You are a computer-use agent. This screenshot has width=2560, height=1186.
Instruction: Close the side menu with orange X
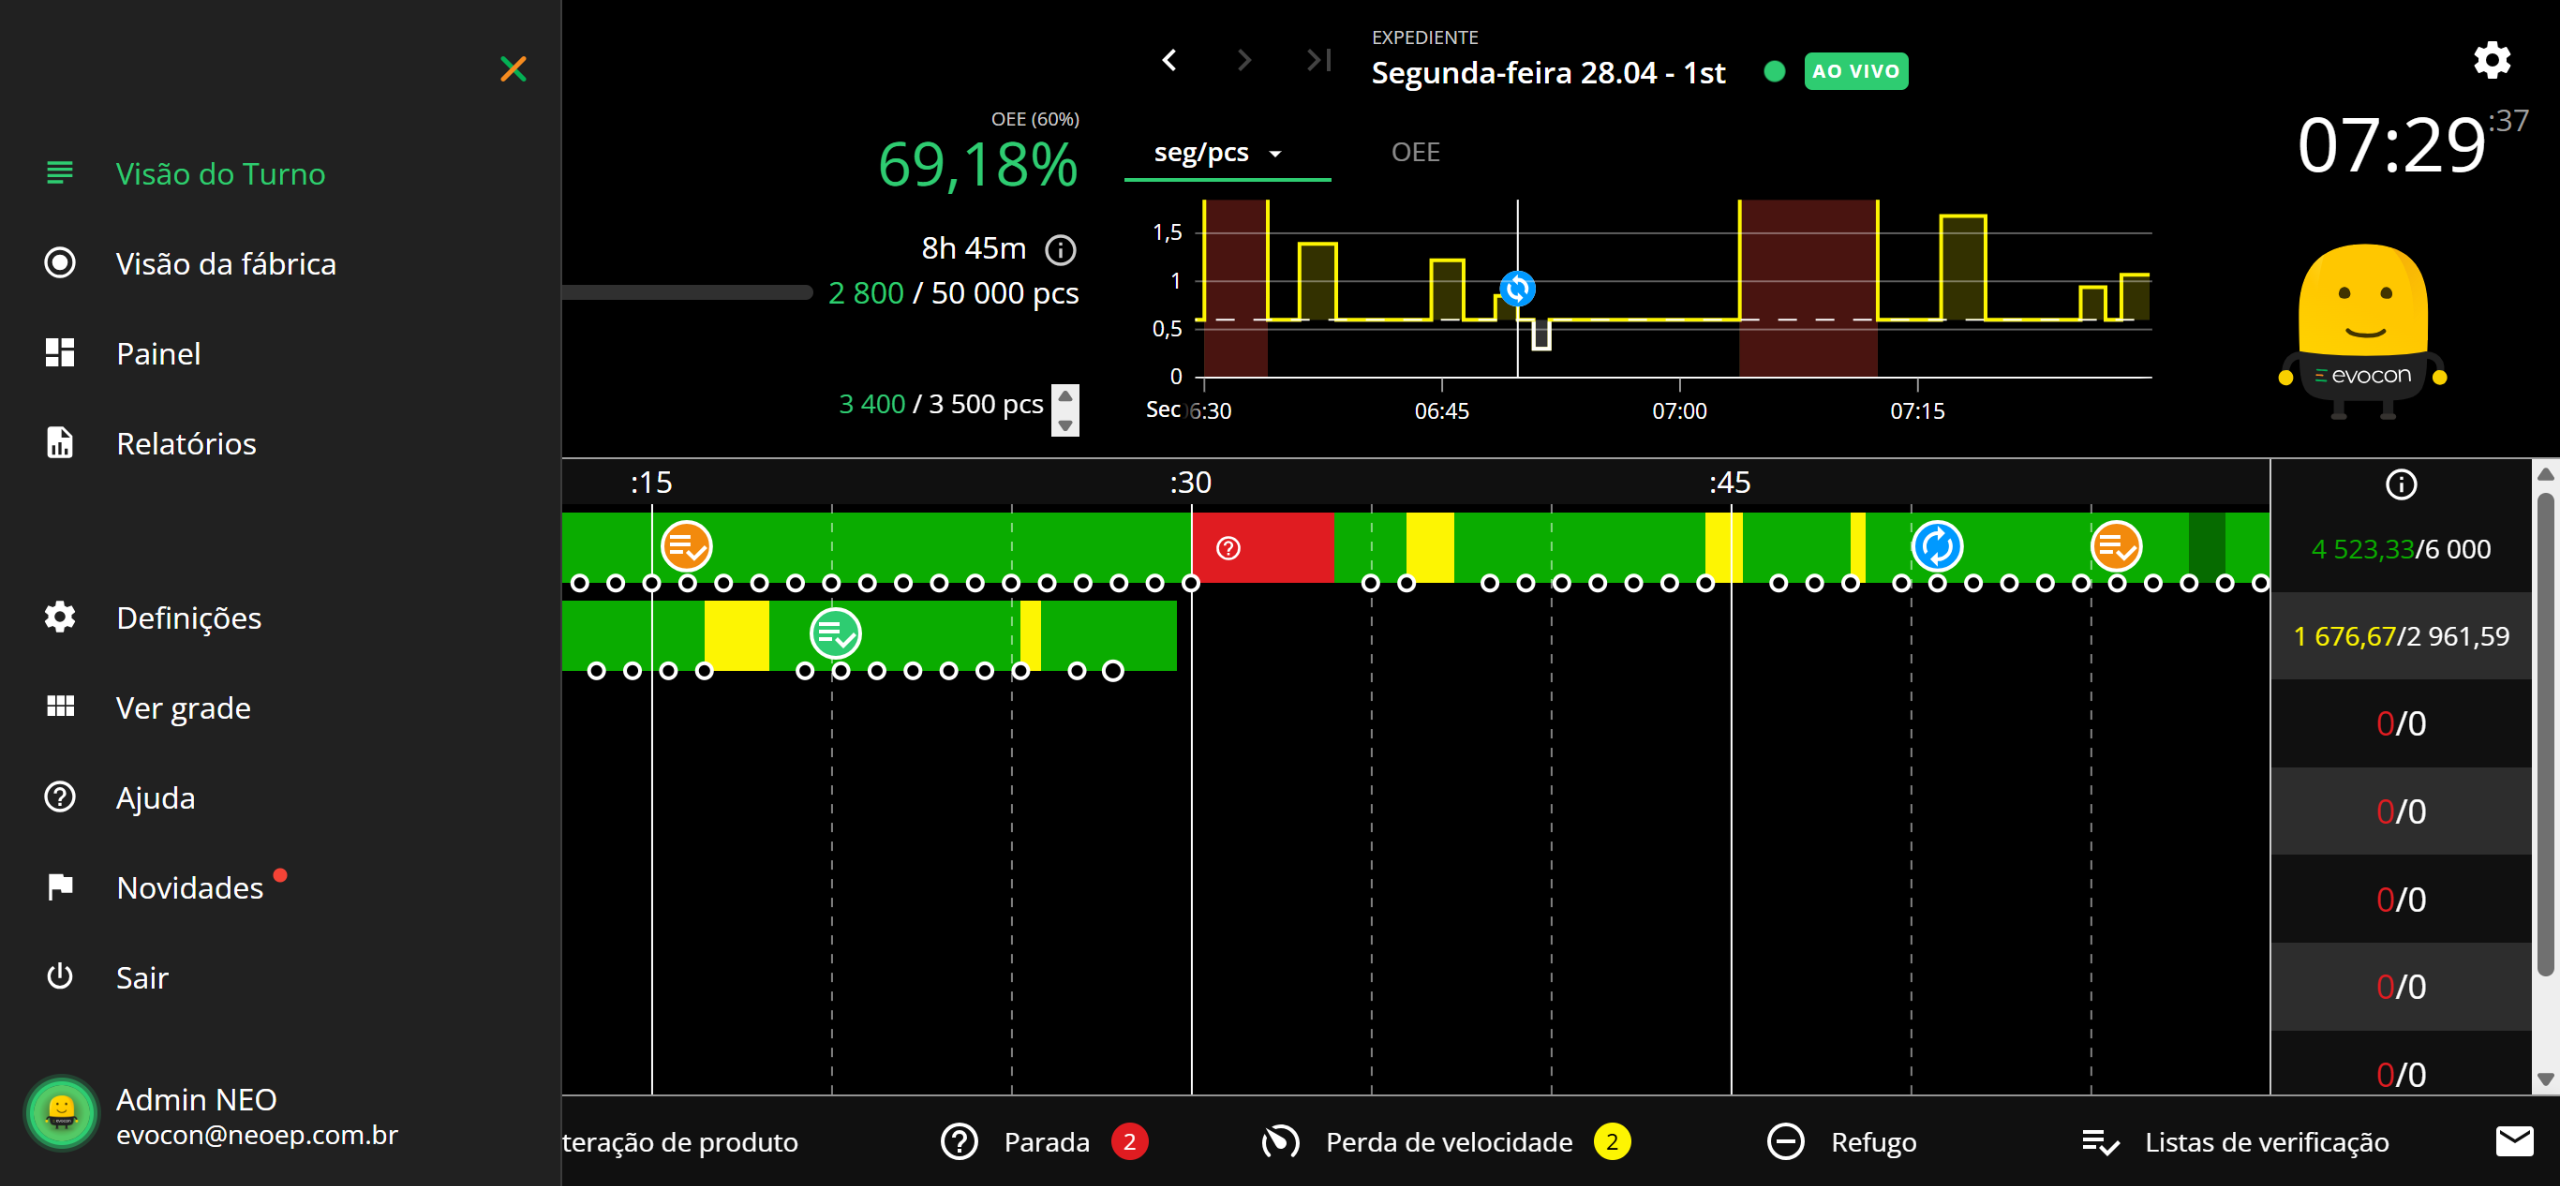click(x=513, y=69)
